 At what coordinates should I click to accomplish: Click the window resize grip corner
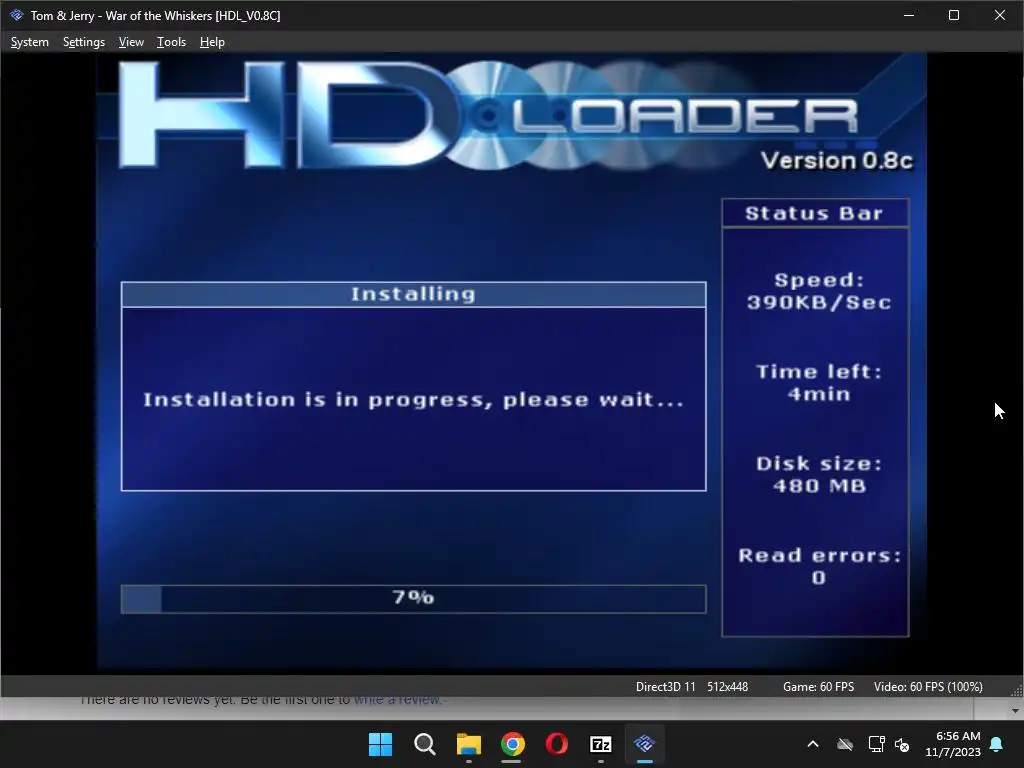(1016, 691)
